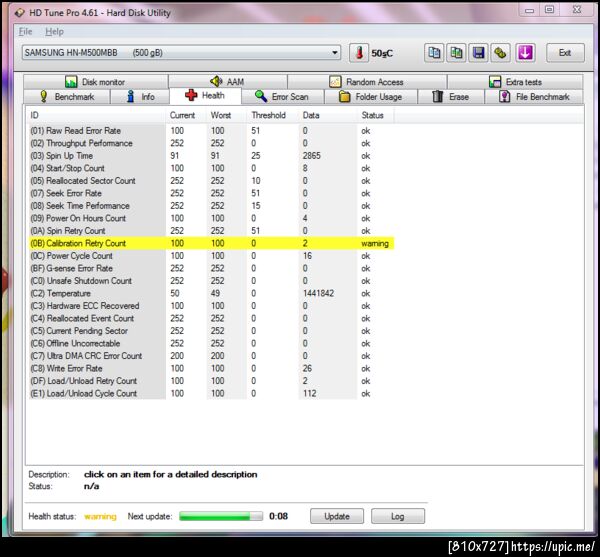Open the File menu
Image resolution: width=600 pixels, height=557 pixels.
(x=25, y=32)
